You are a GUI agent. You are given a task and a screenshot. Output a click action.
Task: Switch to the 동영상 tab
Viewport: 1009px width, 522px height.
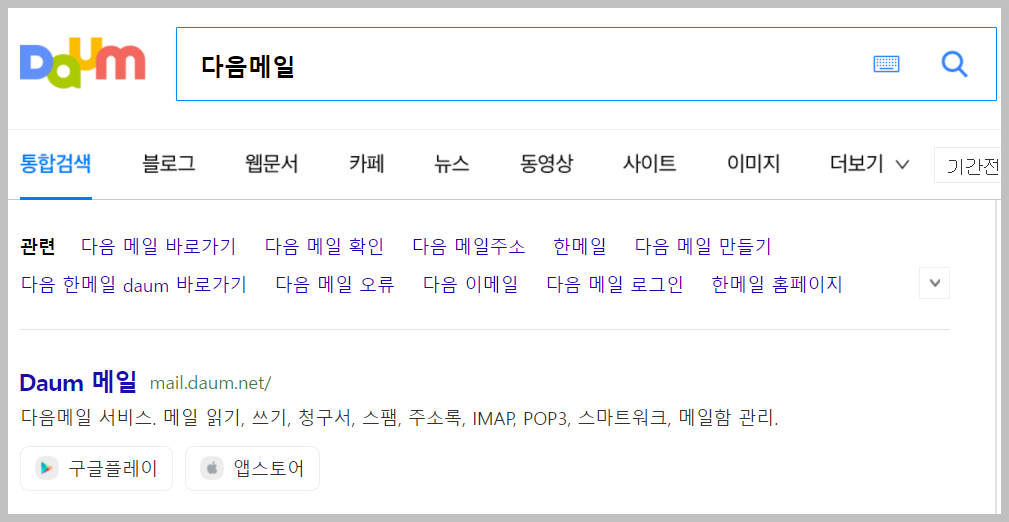pos(546,164)
